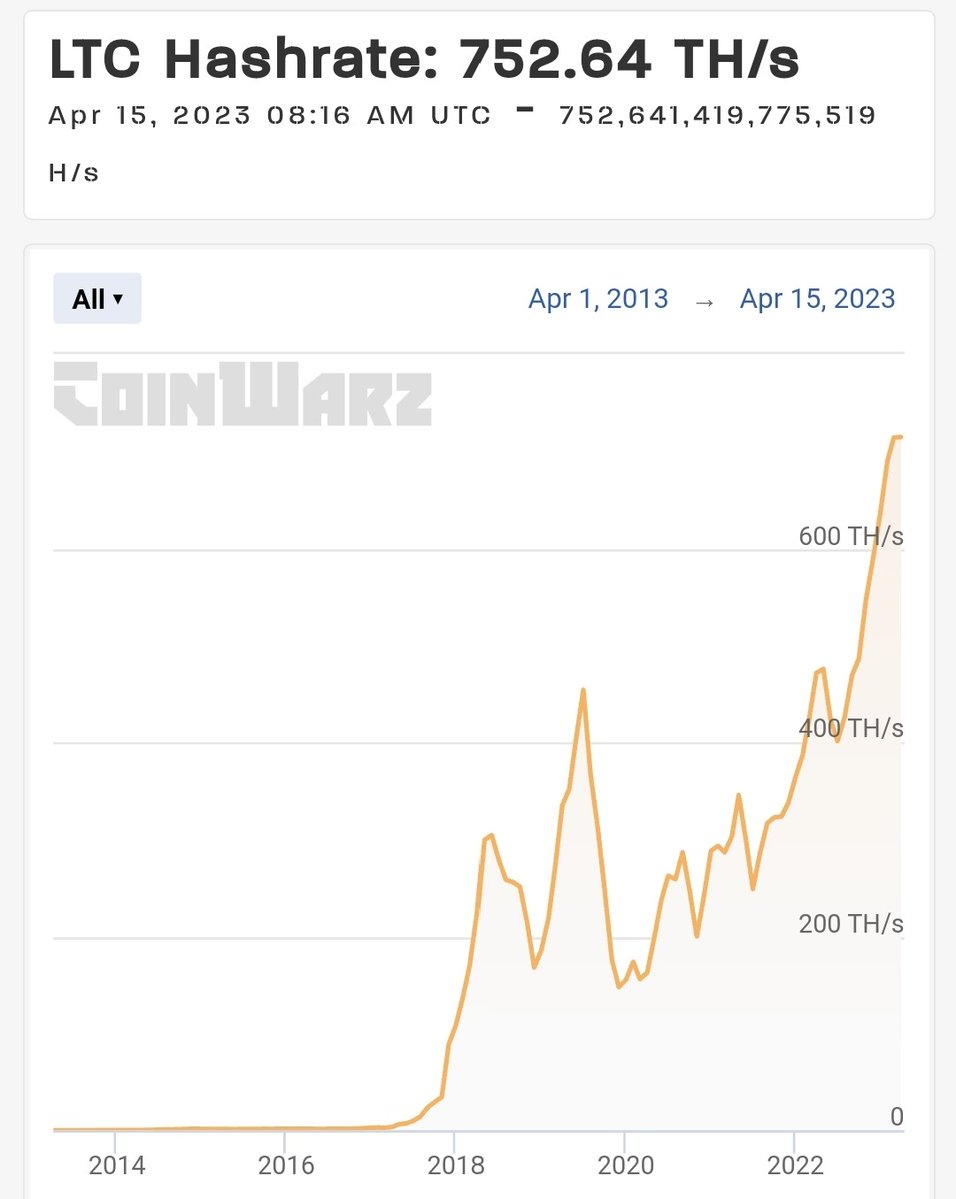Select the Apr 1, 2013 start date
The width and height of the screenshot is (956, 1199).
pos(598,298)
